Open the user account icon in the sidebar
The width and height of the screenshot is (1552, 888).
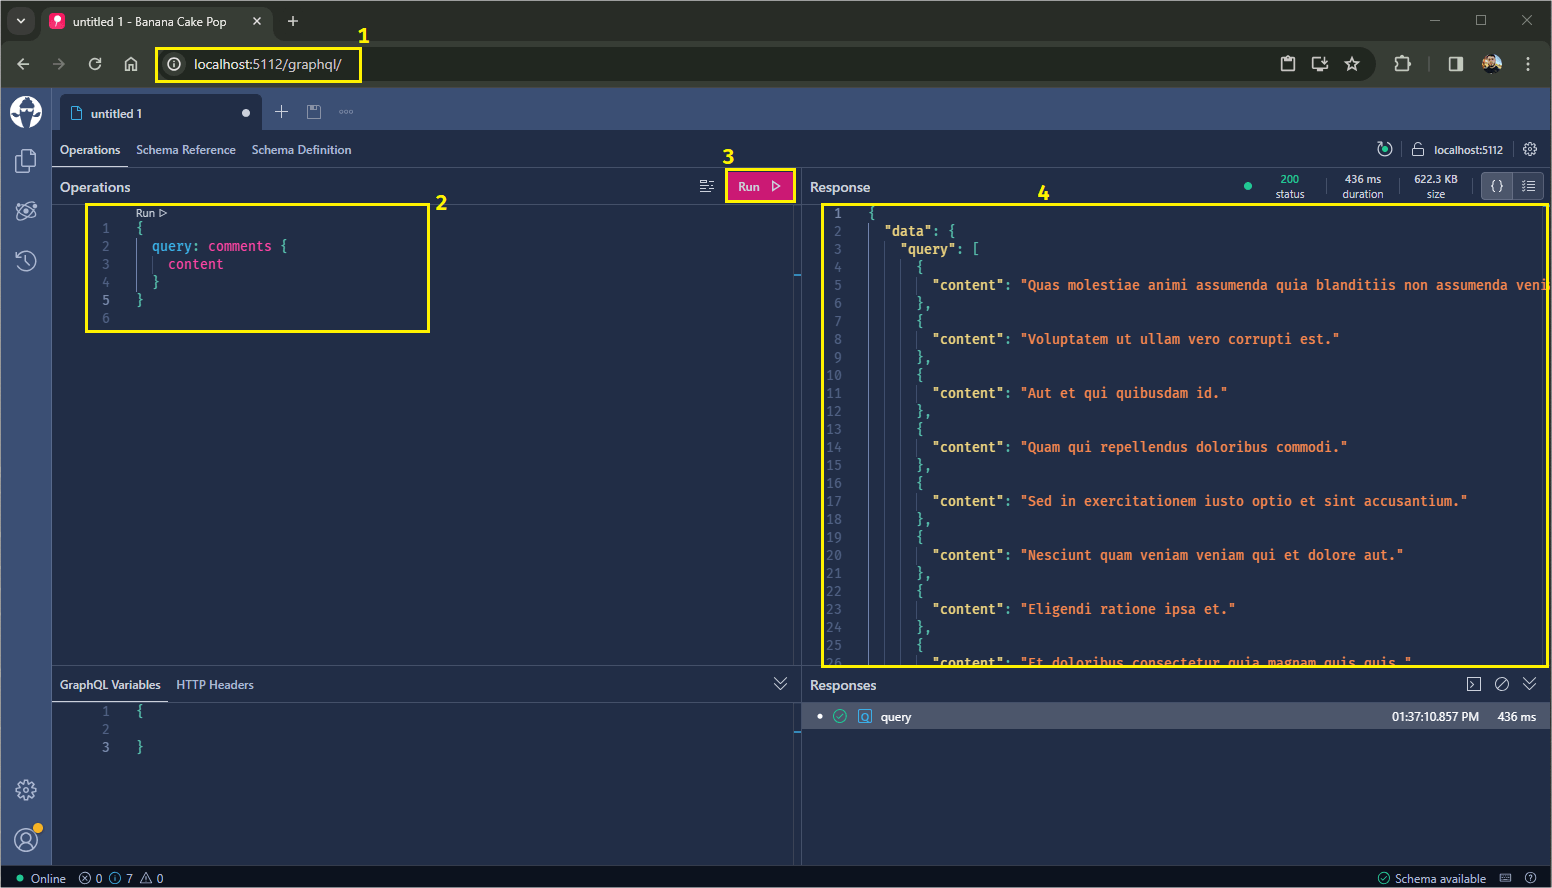(26, 839)
